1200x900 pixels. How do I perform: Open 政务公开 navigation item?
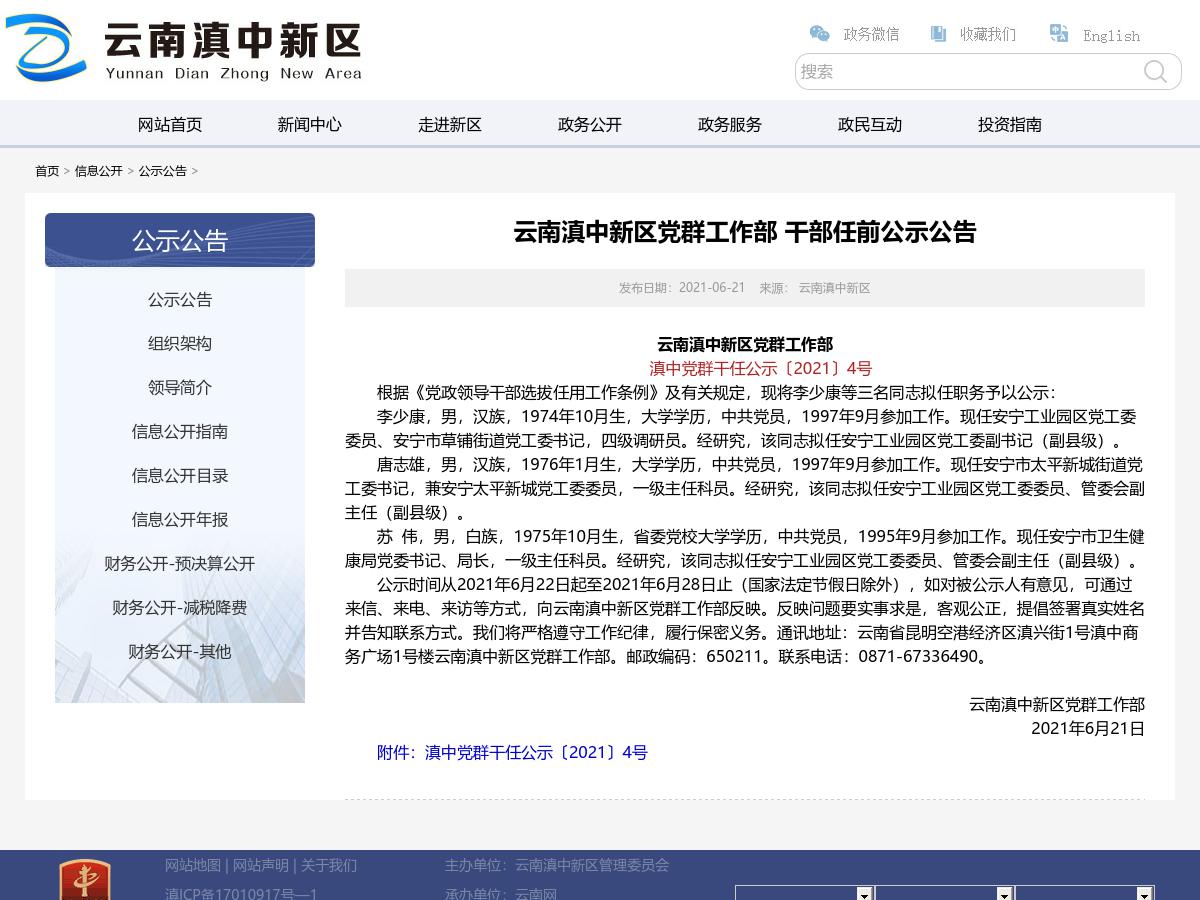[x=590, y=125]
